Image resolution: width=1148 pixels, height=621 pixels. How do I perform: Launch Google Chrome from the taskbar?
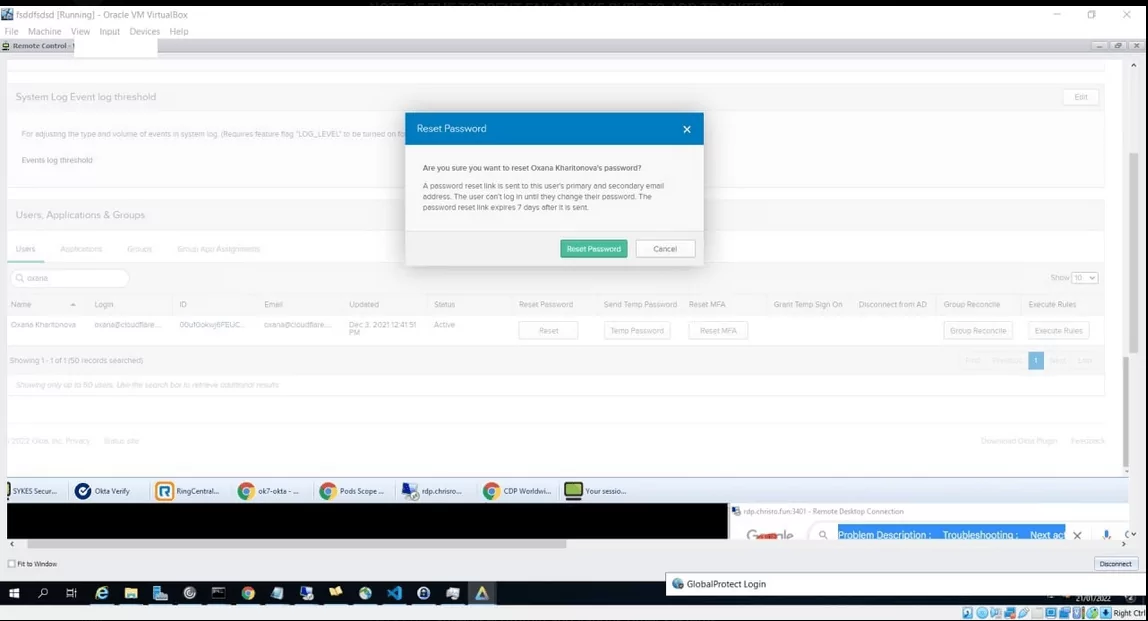click(x=248, y=592)
